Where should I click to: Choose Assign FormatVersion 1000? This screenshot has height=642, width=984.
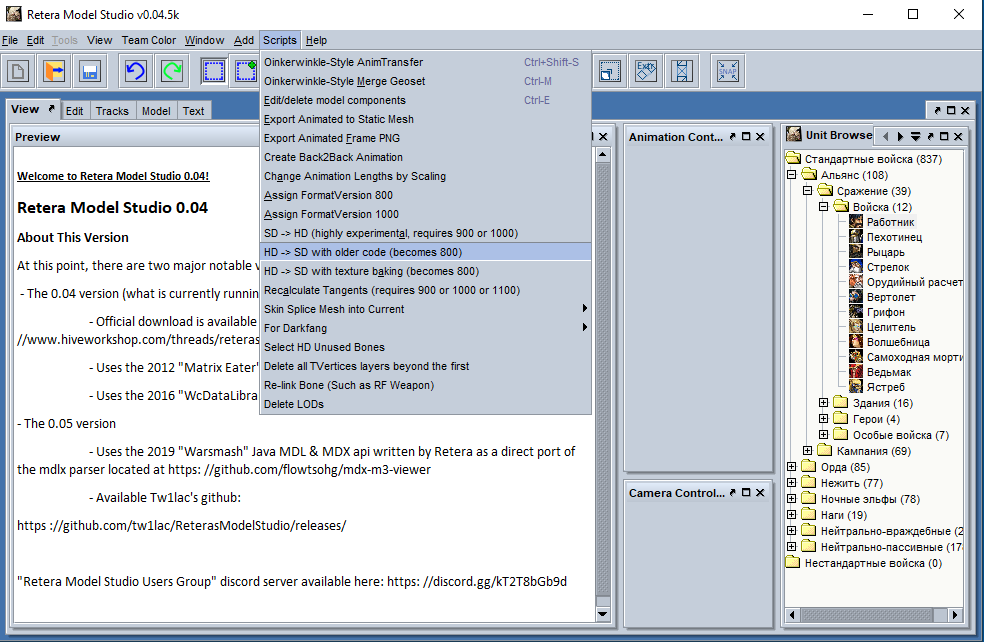click(425, 214)
